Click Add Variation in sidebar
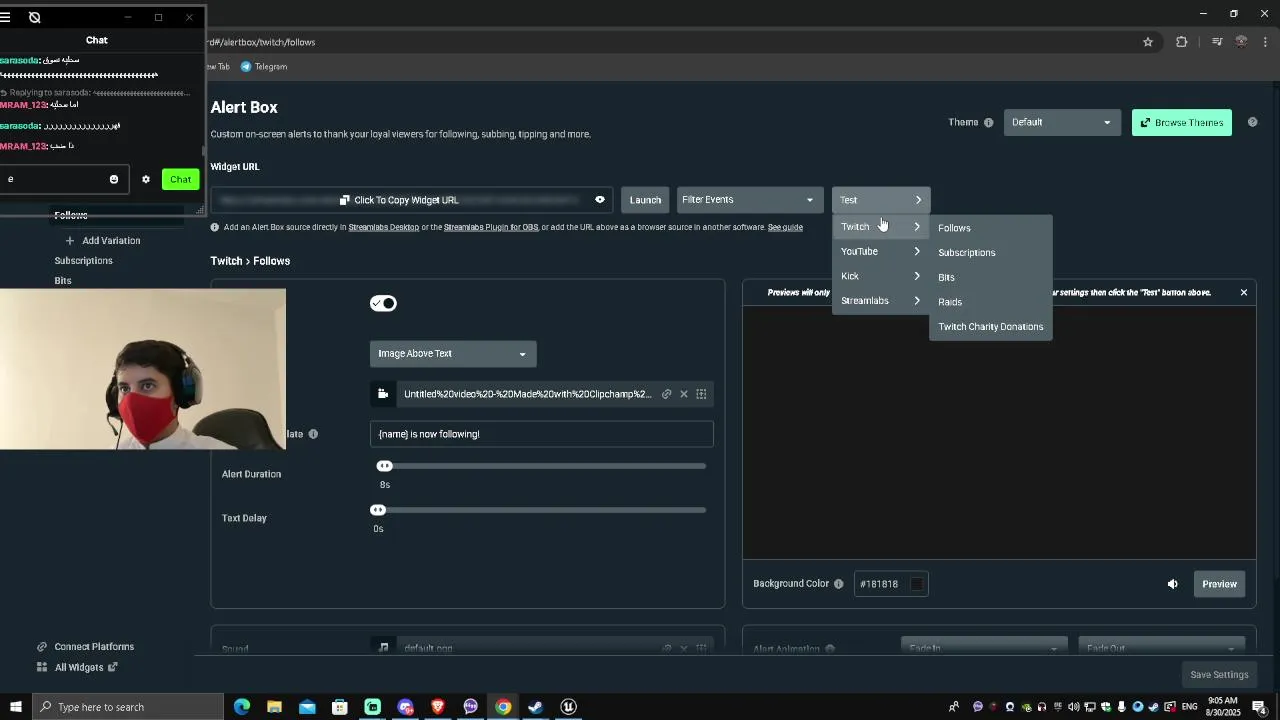1280x720 pixels. [102, 241]
